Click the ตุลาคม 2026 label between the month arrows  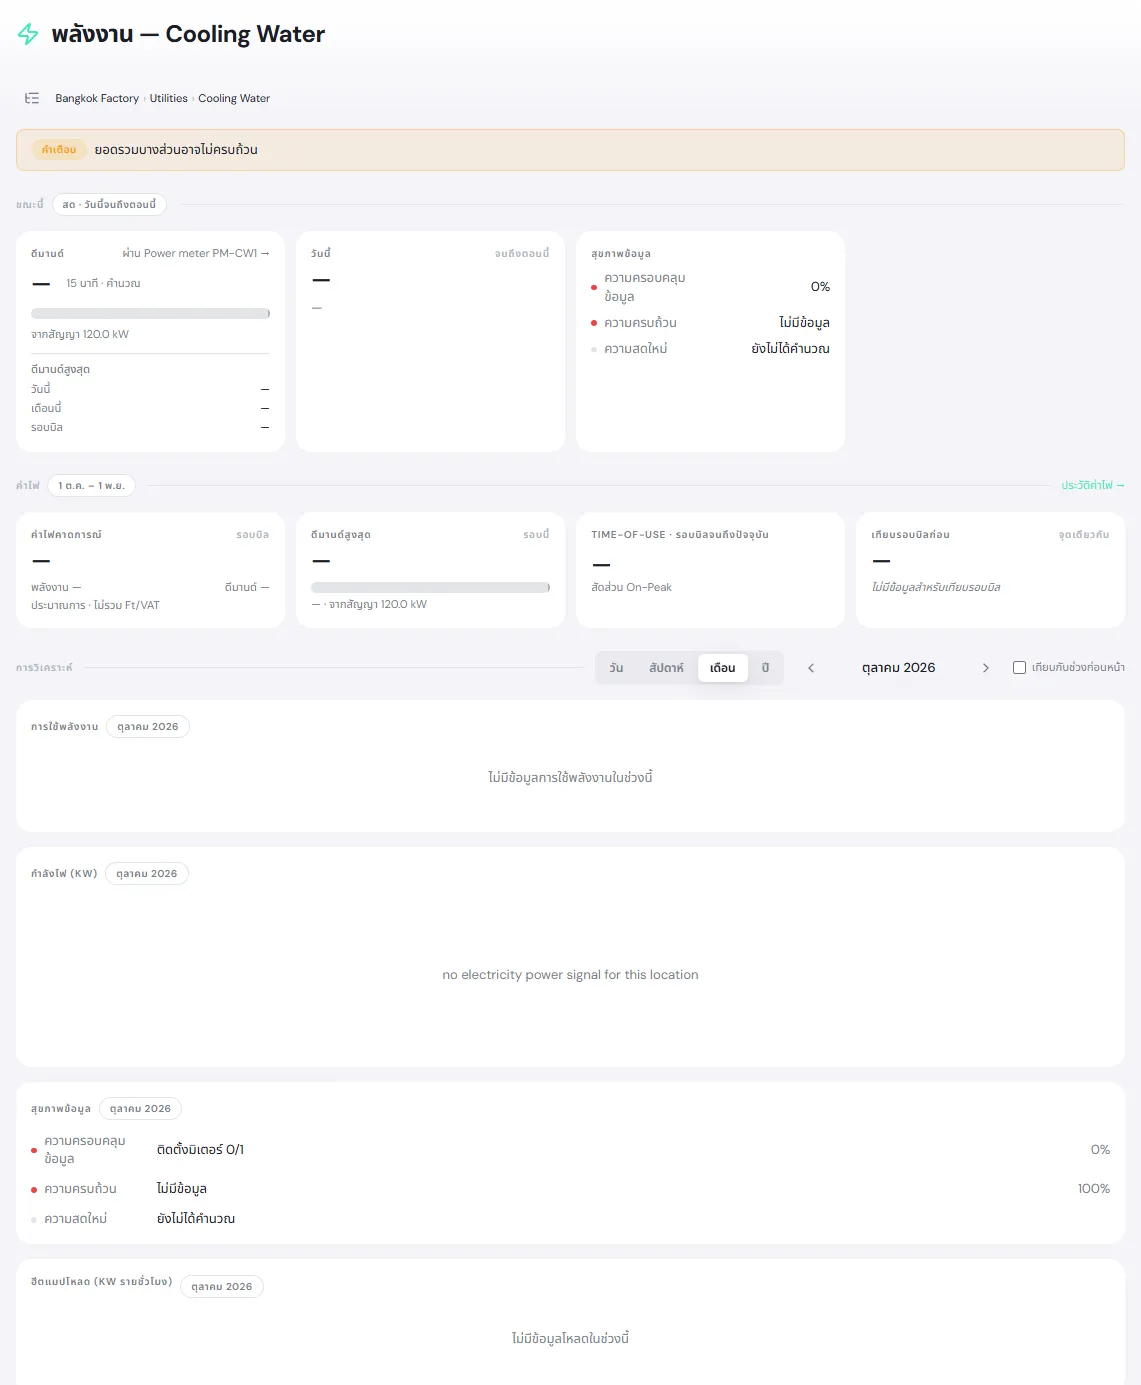898,668
